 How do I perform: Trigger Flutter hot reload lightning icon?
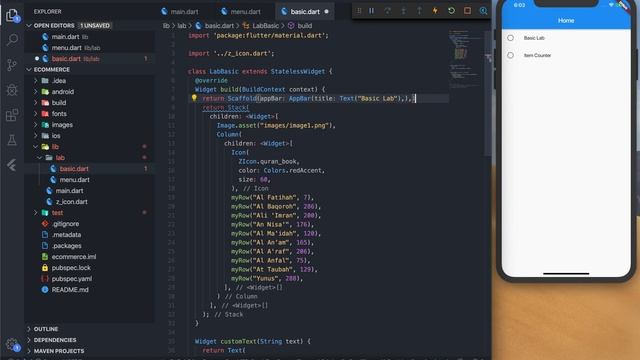click(x=435, y=11)
